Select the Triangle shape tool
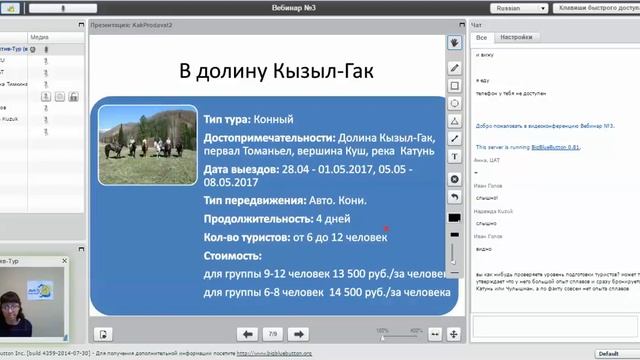640x360 pixels. click(454, 121)
